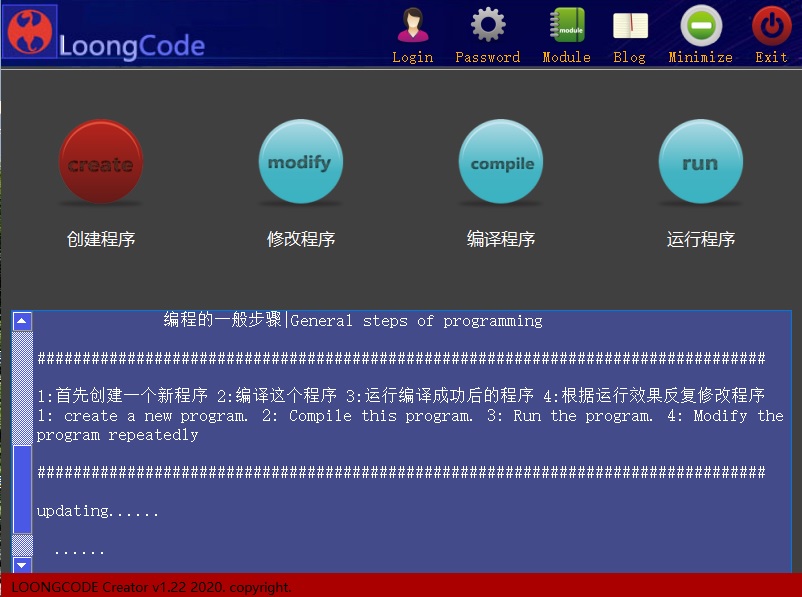Click the LoongCode dragon logo

coord(31,32)
